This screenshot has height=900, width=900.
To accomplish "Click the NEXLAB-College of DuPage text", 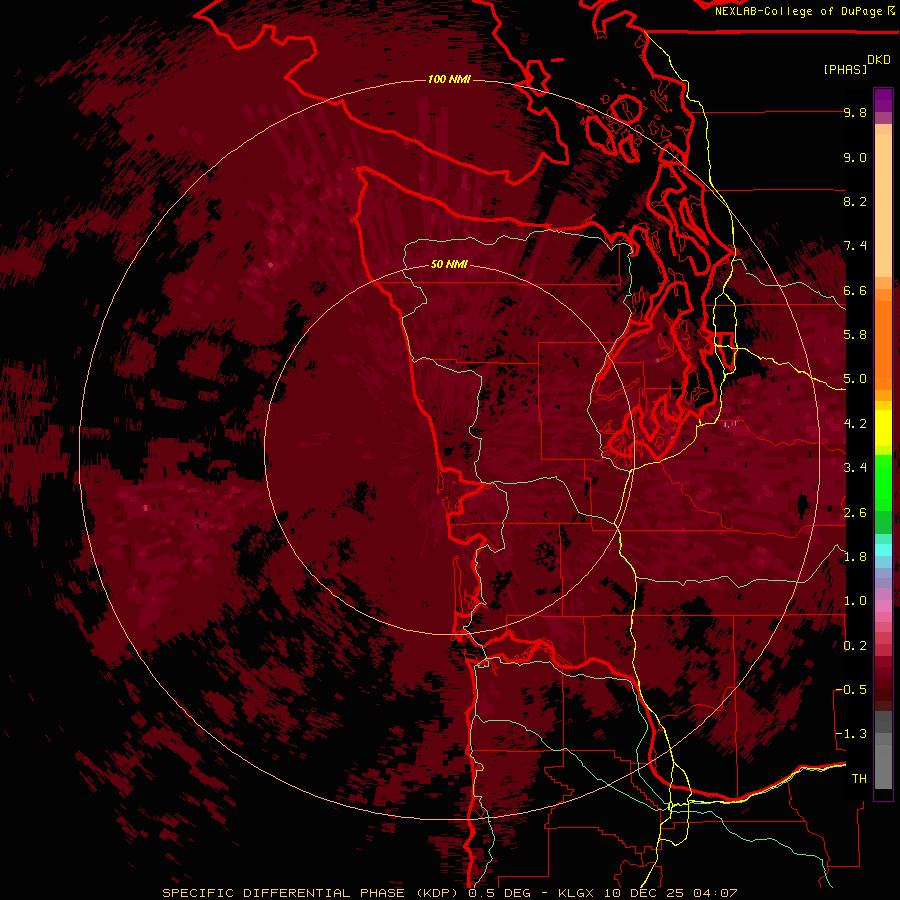I will tap(798, 11).
